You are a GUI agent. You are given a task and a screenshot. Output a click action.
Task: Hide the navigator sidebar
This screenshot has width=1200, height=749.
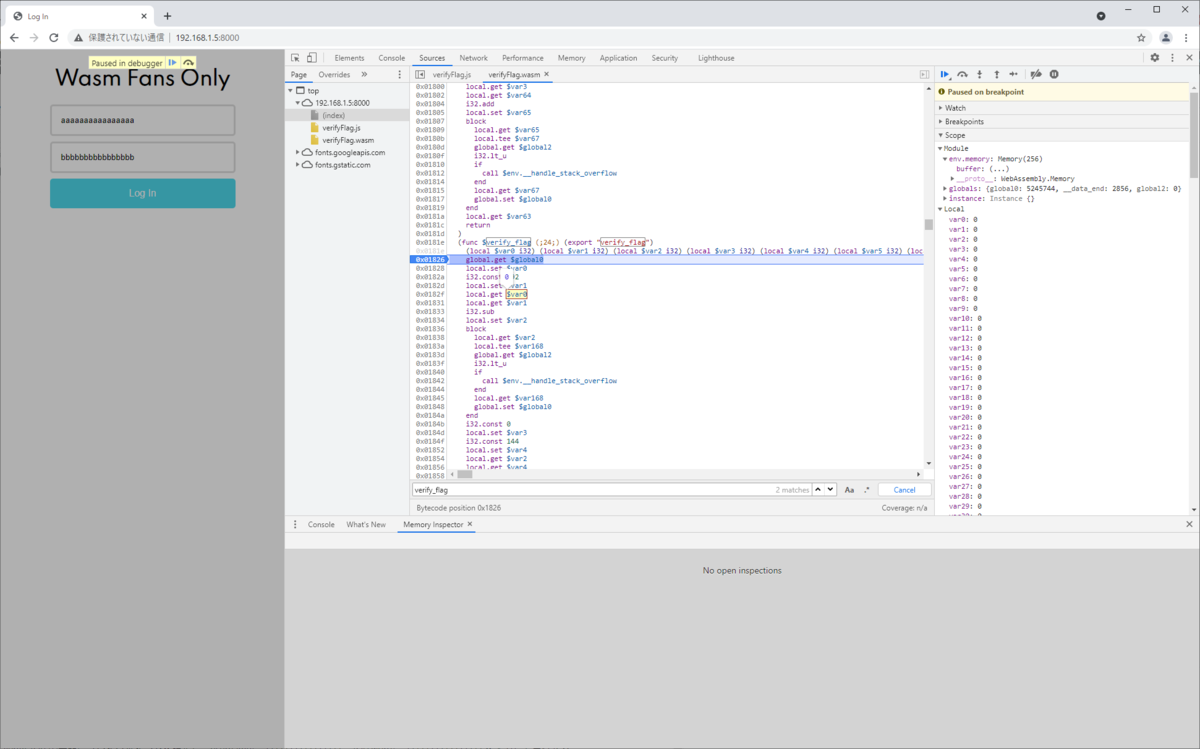coord(420,74)
